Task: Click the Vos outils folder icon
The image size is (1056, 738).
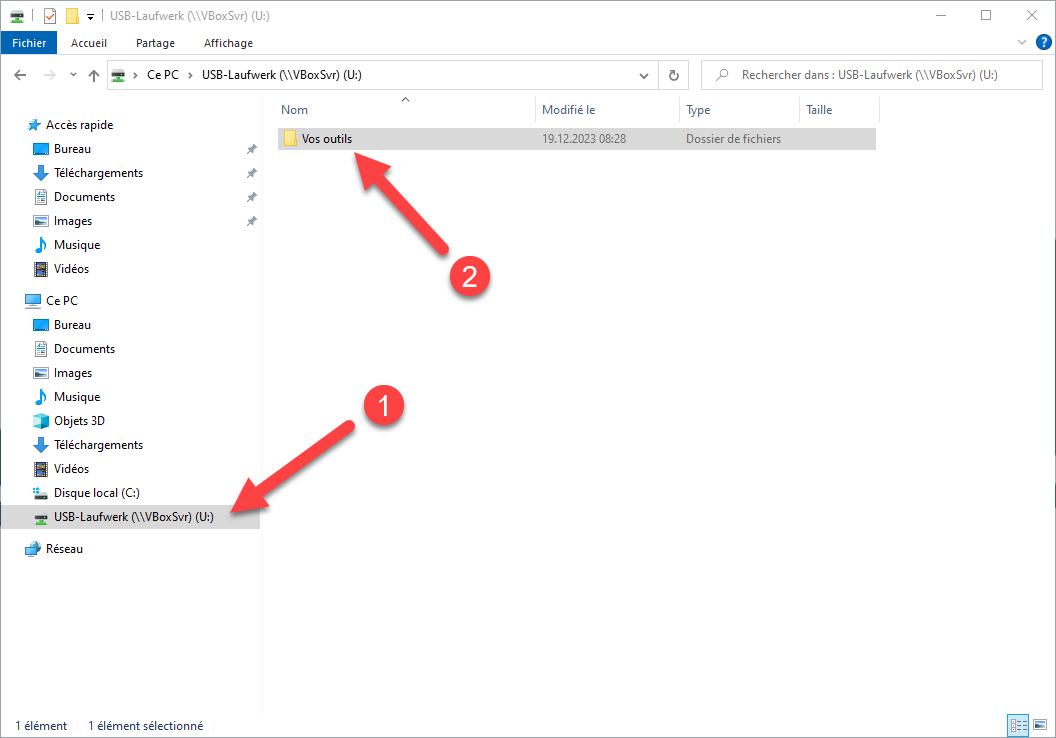Action: (290, 139)
